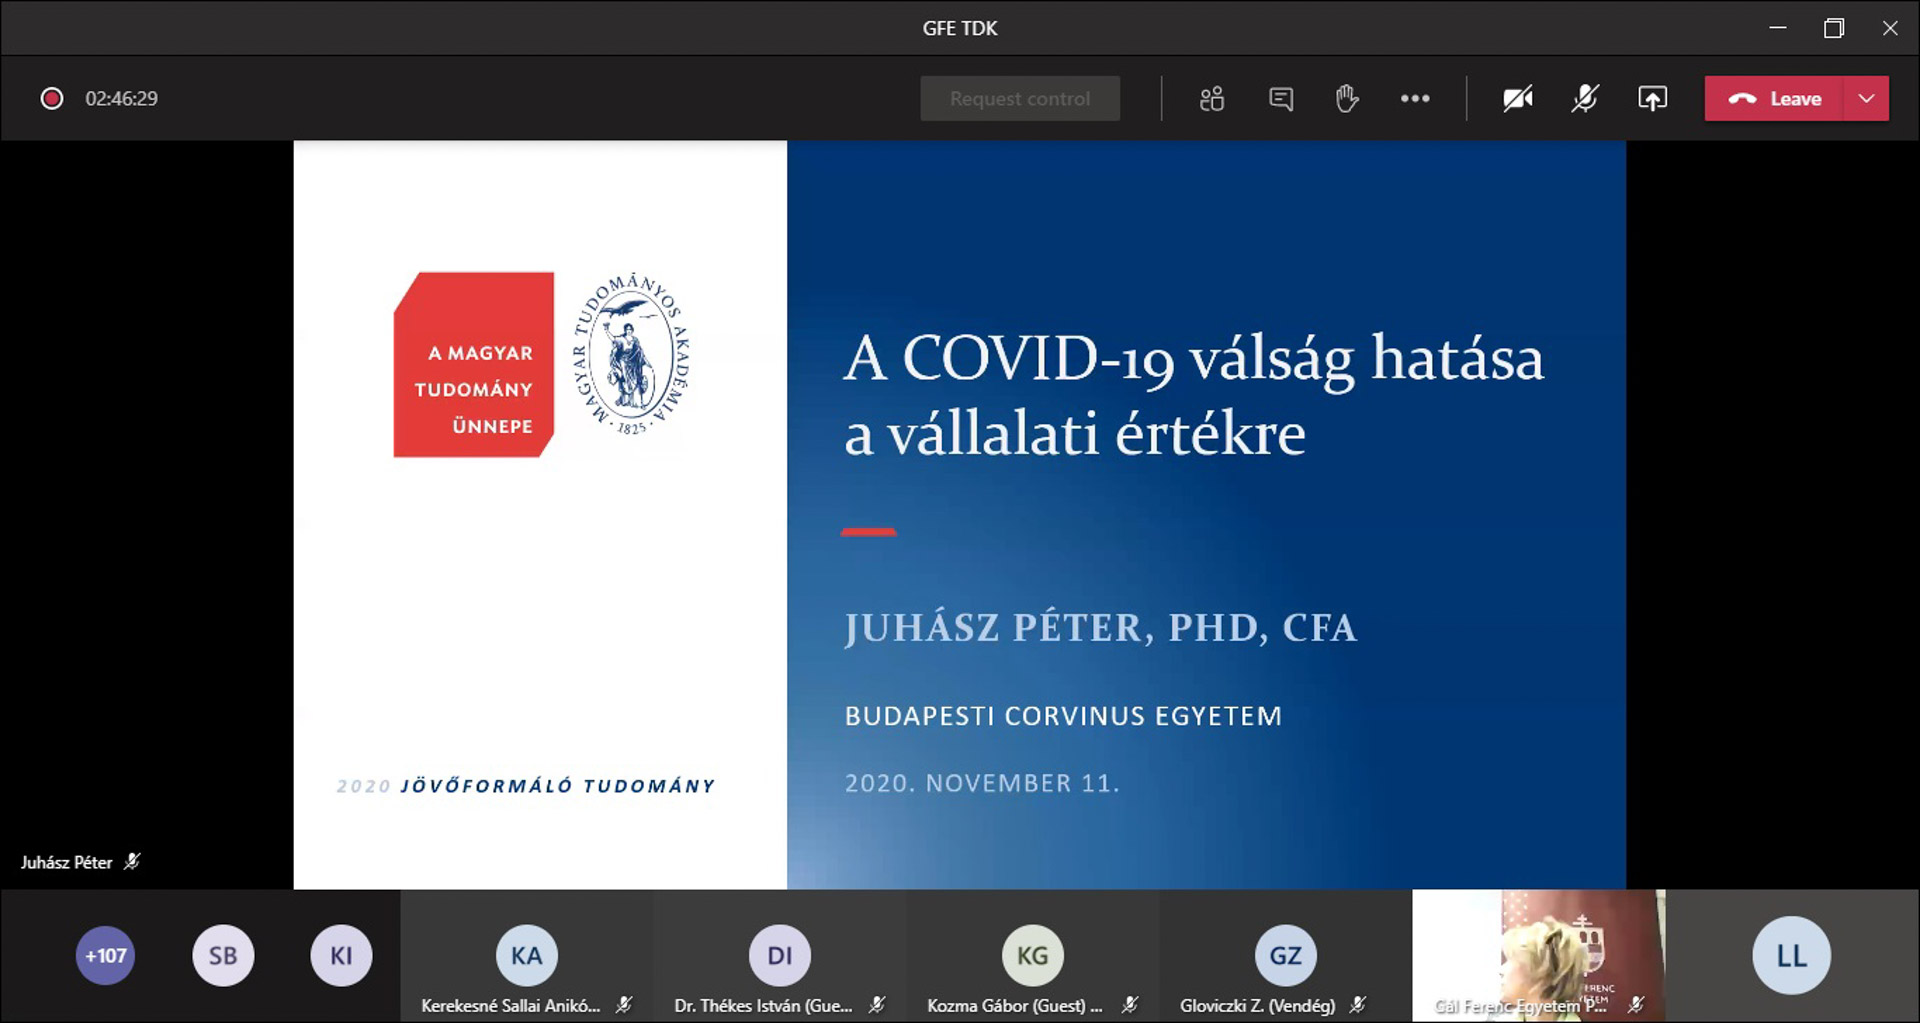Screen dimensions: 1920x1023
Task: Click the red Leave button
Action: (1775, 98)
